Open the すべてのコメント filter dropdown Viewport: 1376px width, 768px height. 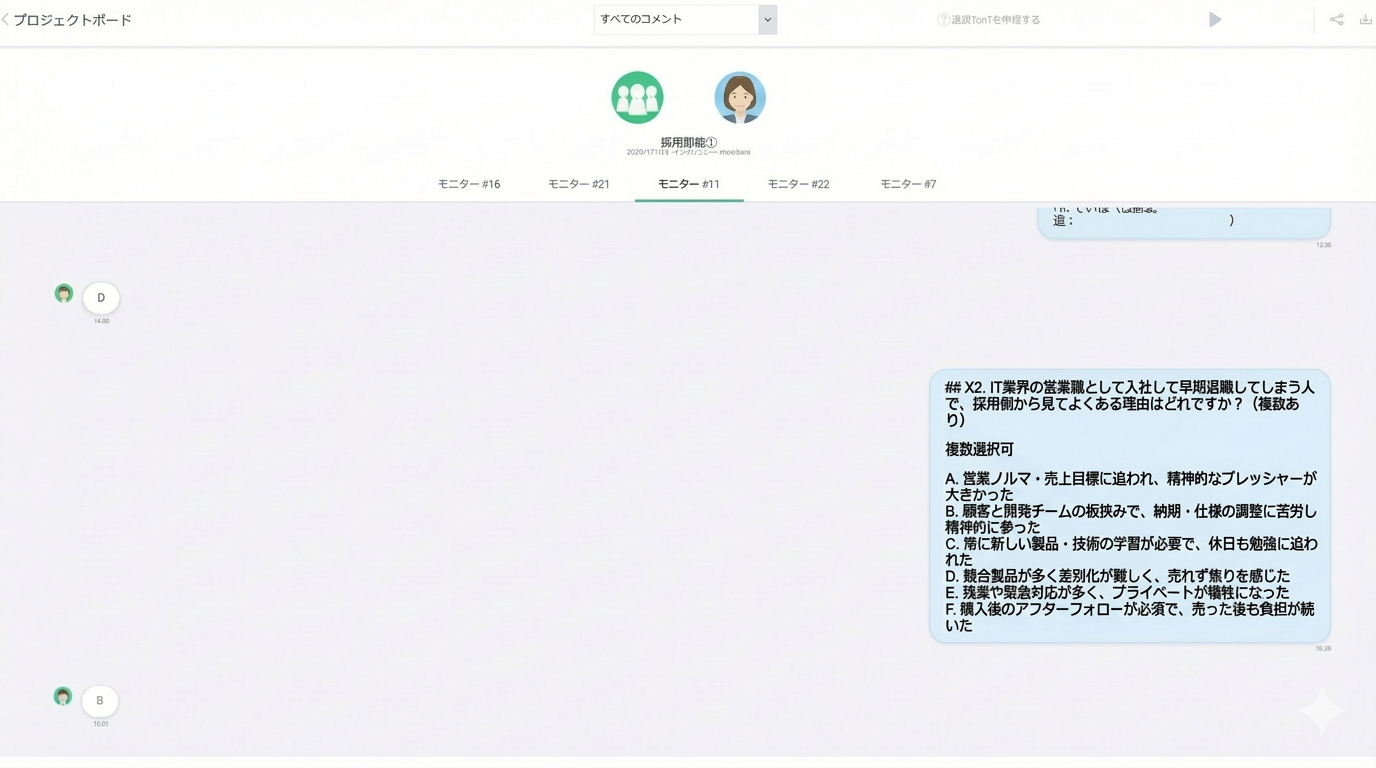pos(676,20)
